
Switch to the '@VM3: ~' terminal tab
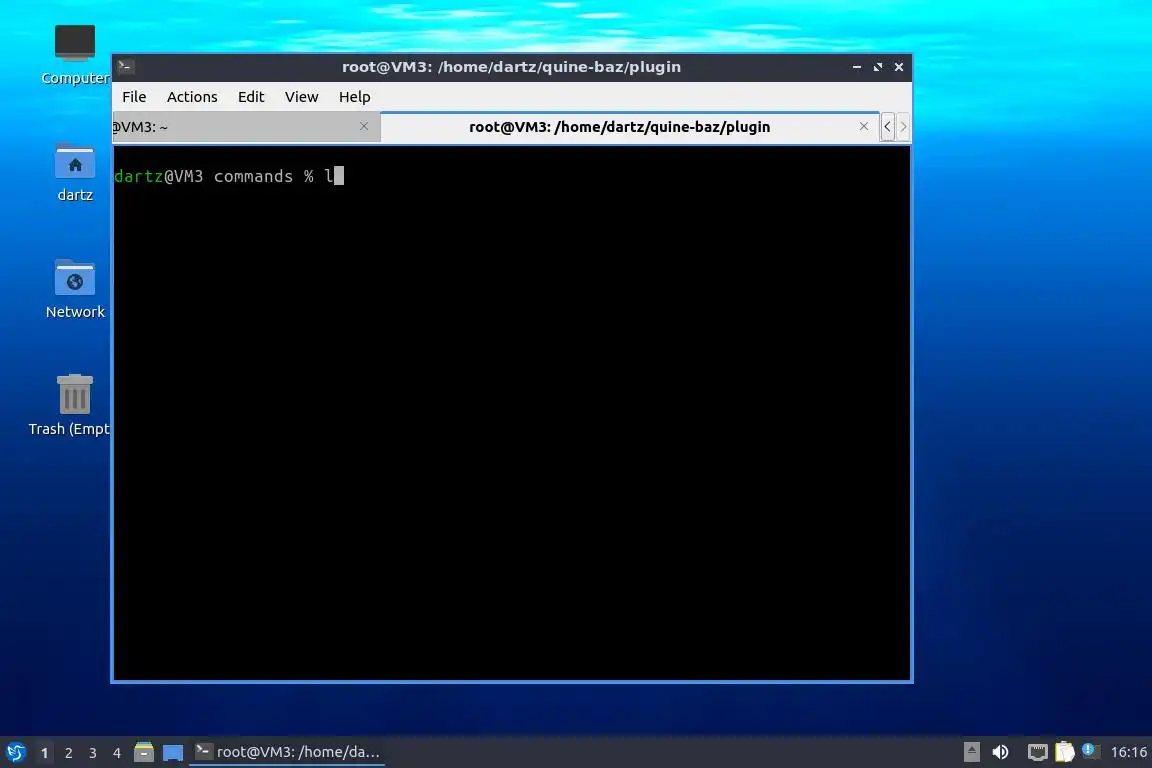coord(246,126)
